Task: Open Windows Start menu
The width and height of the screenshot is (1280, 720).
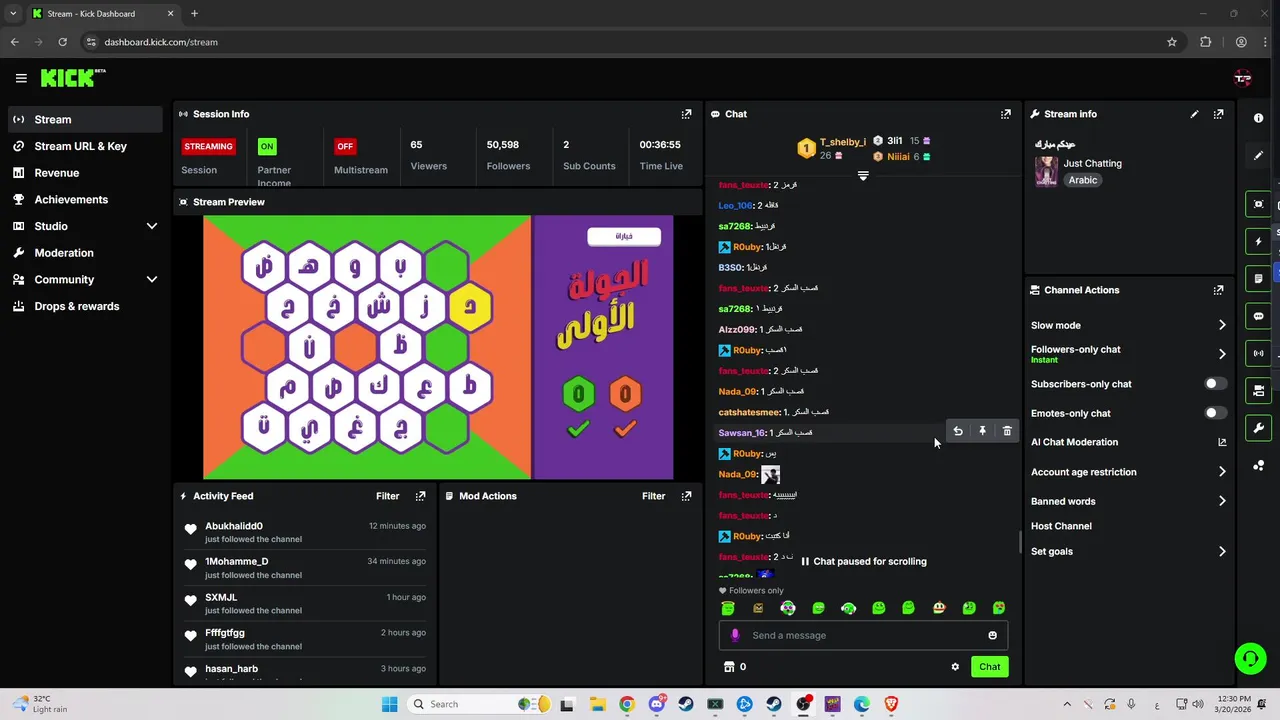Action: tap(389, 704)
